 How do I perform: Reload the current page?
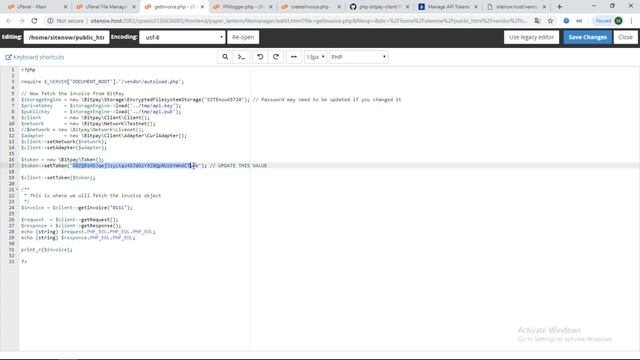coord(34,21)
